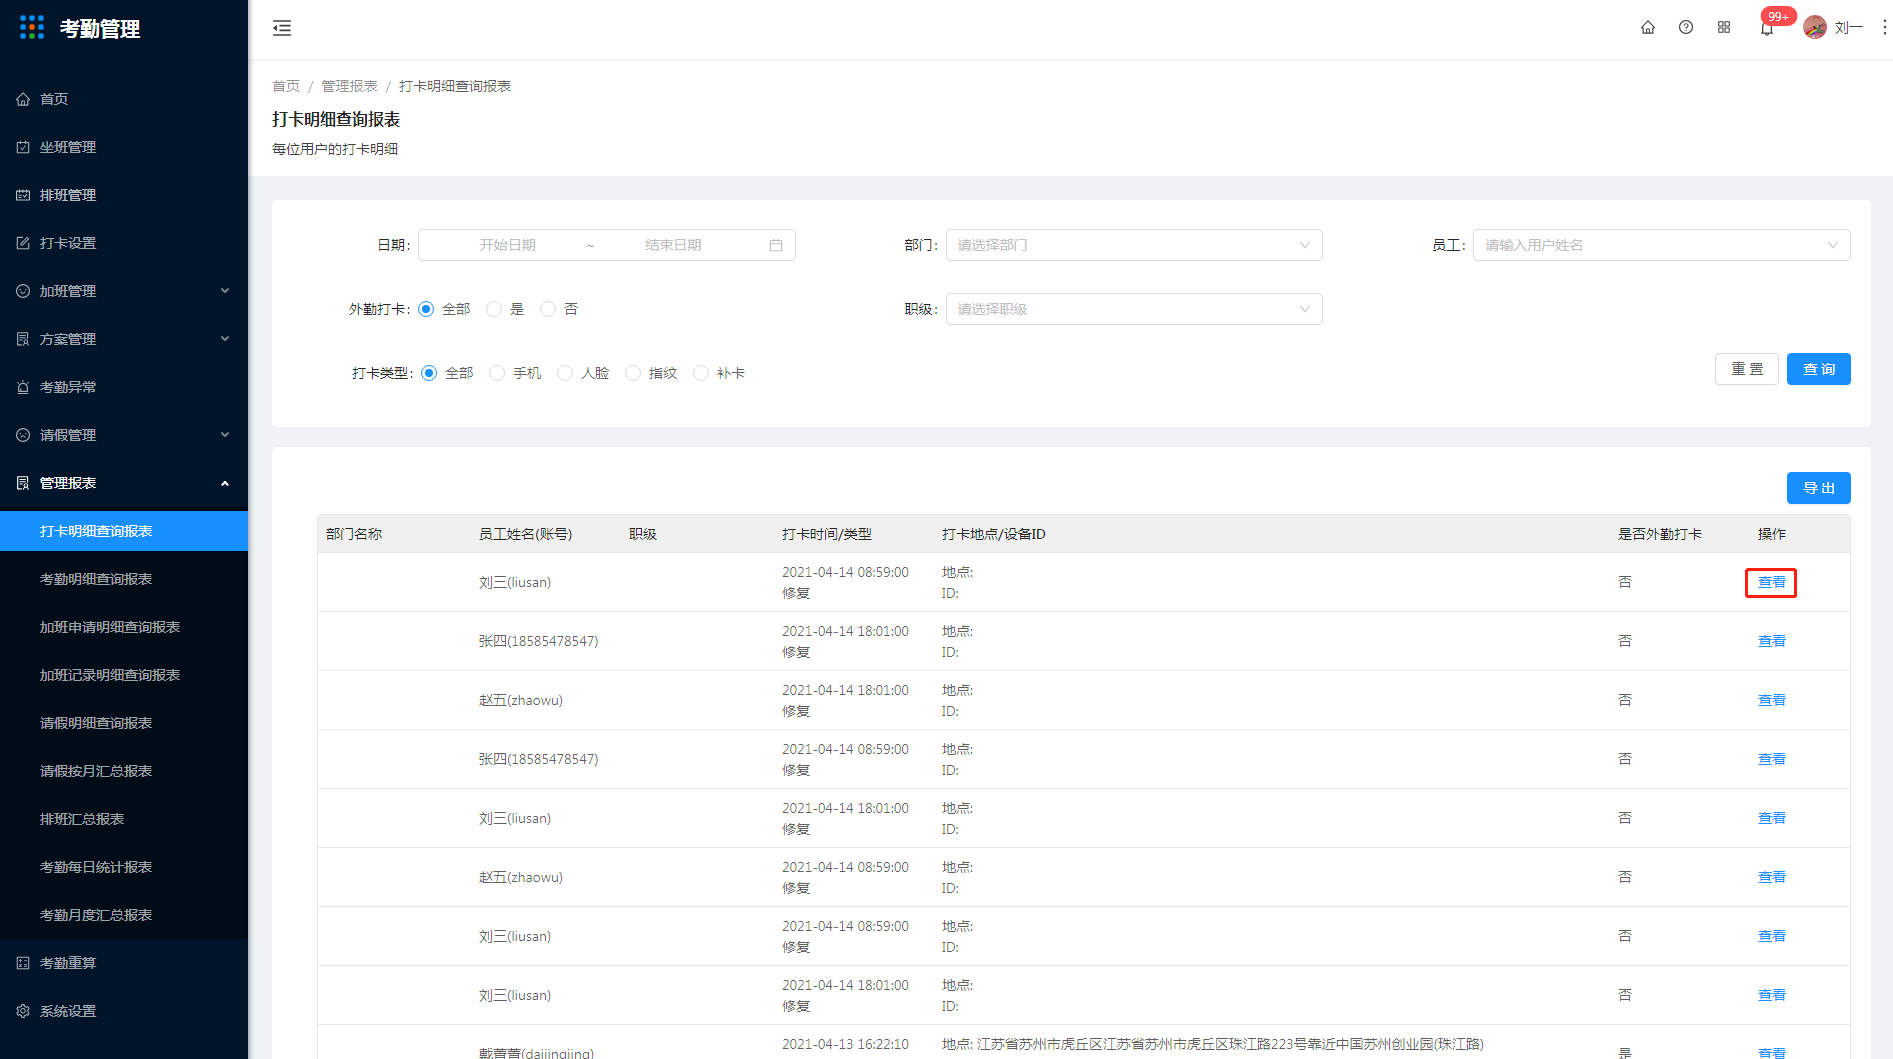This screenshot has width=1893, height=1059.
Task: Click 员工姓名(账号) column header
Action: tap(525, 534)
